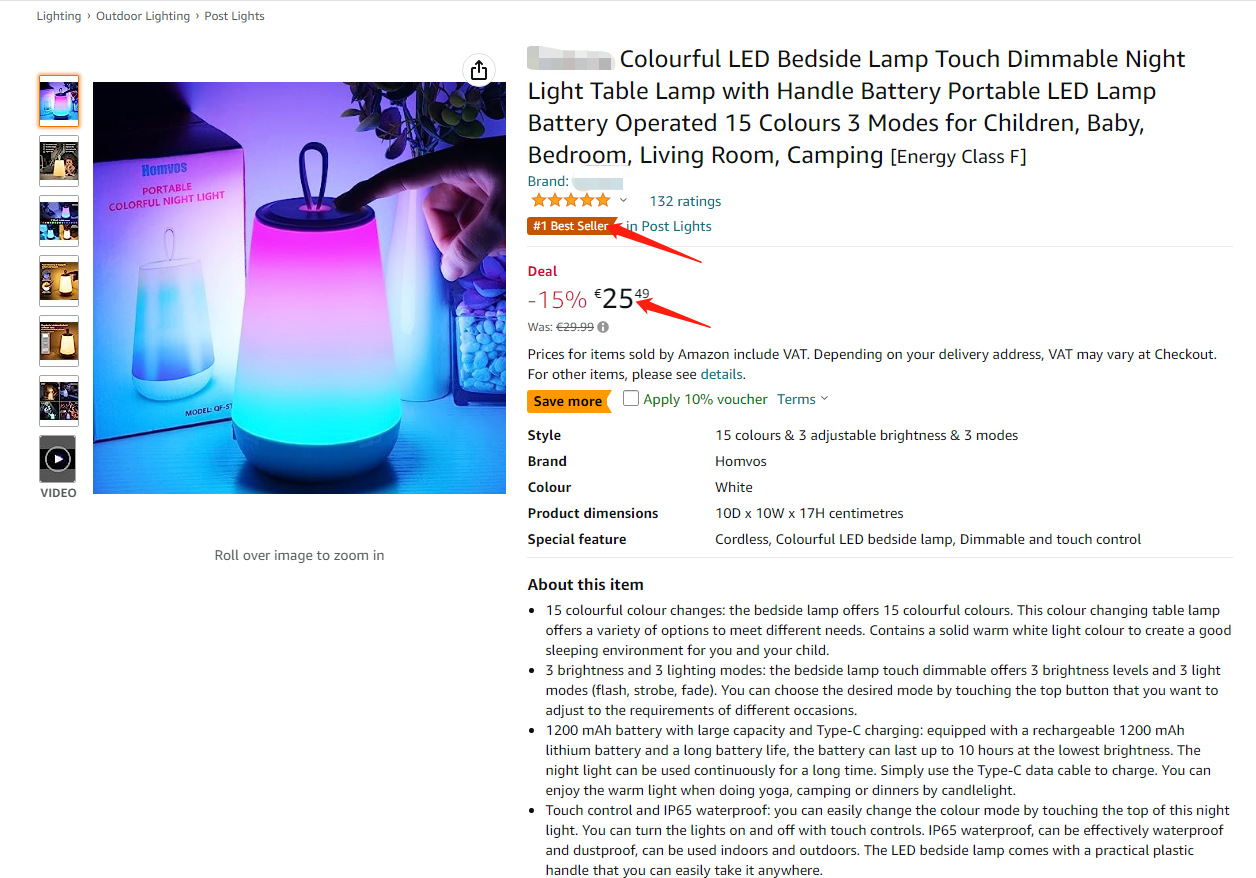Viewport: 1256px width, 878px height.
Task: Play the product video thumbnail
Action: pyautogui.click(x=58, y=459)
